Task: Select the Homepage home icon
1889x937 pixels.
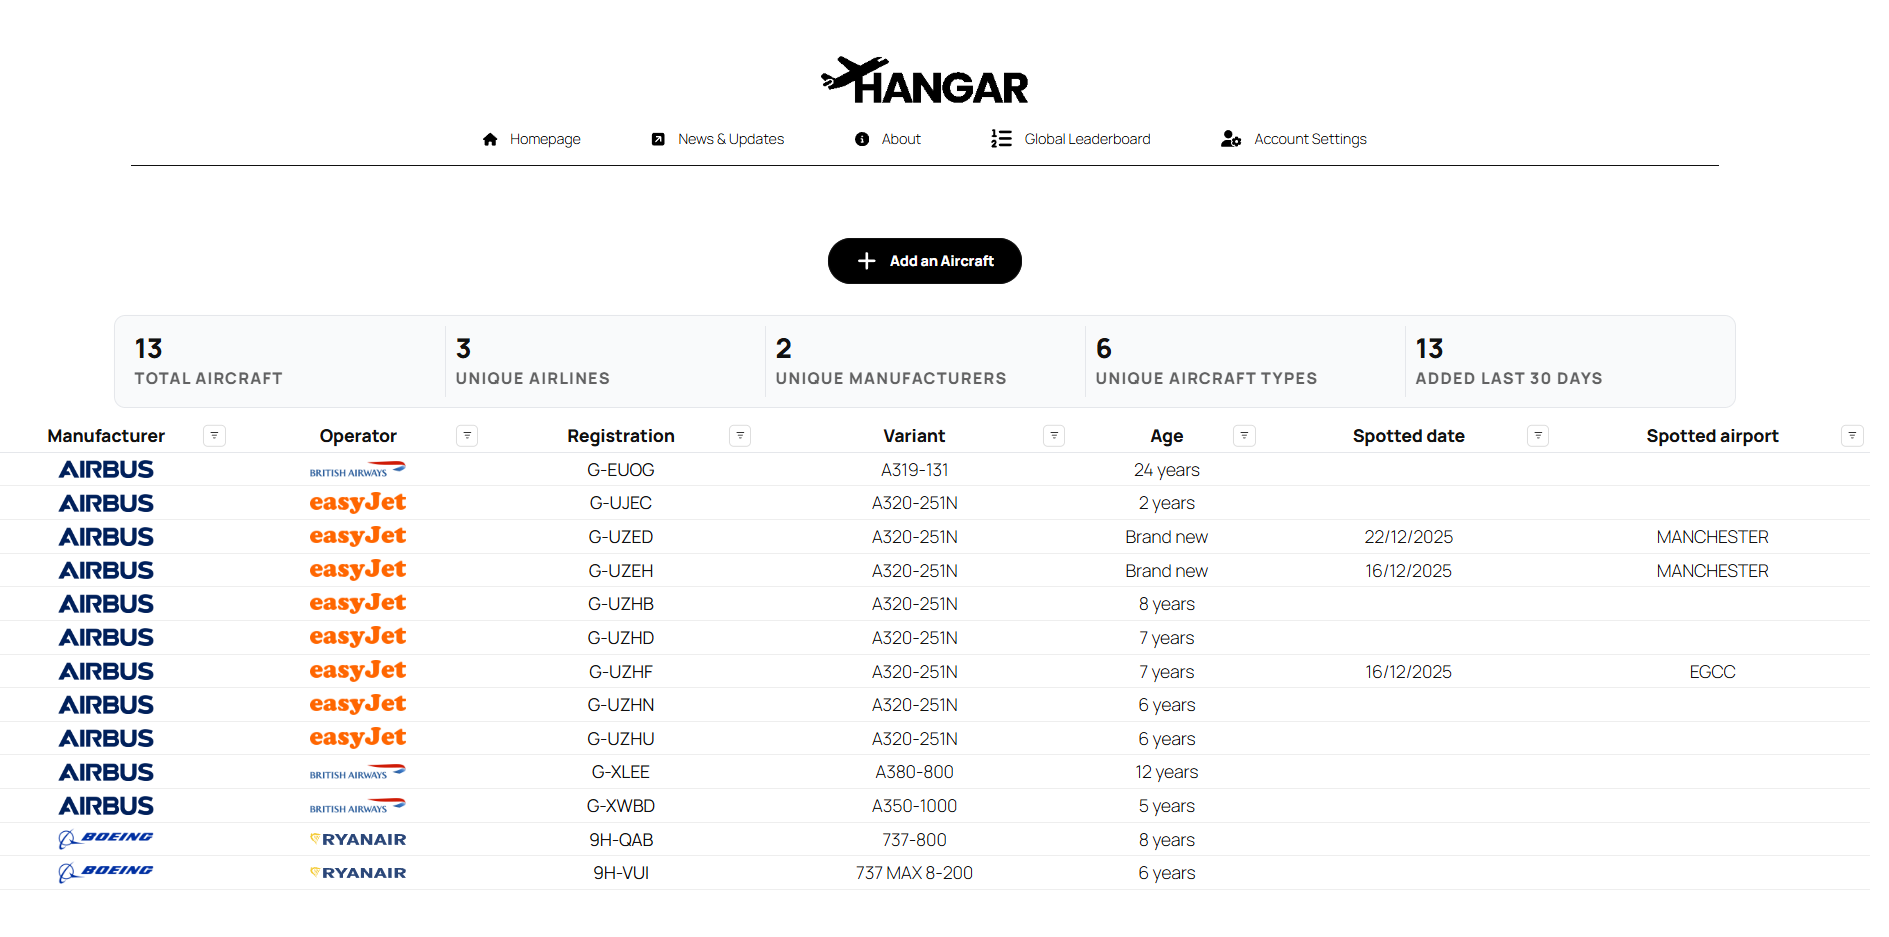Action: (490, 139)
